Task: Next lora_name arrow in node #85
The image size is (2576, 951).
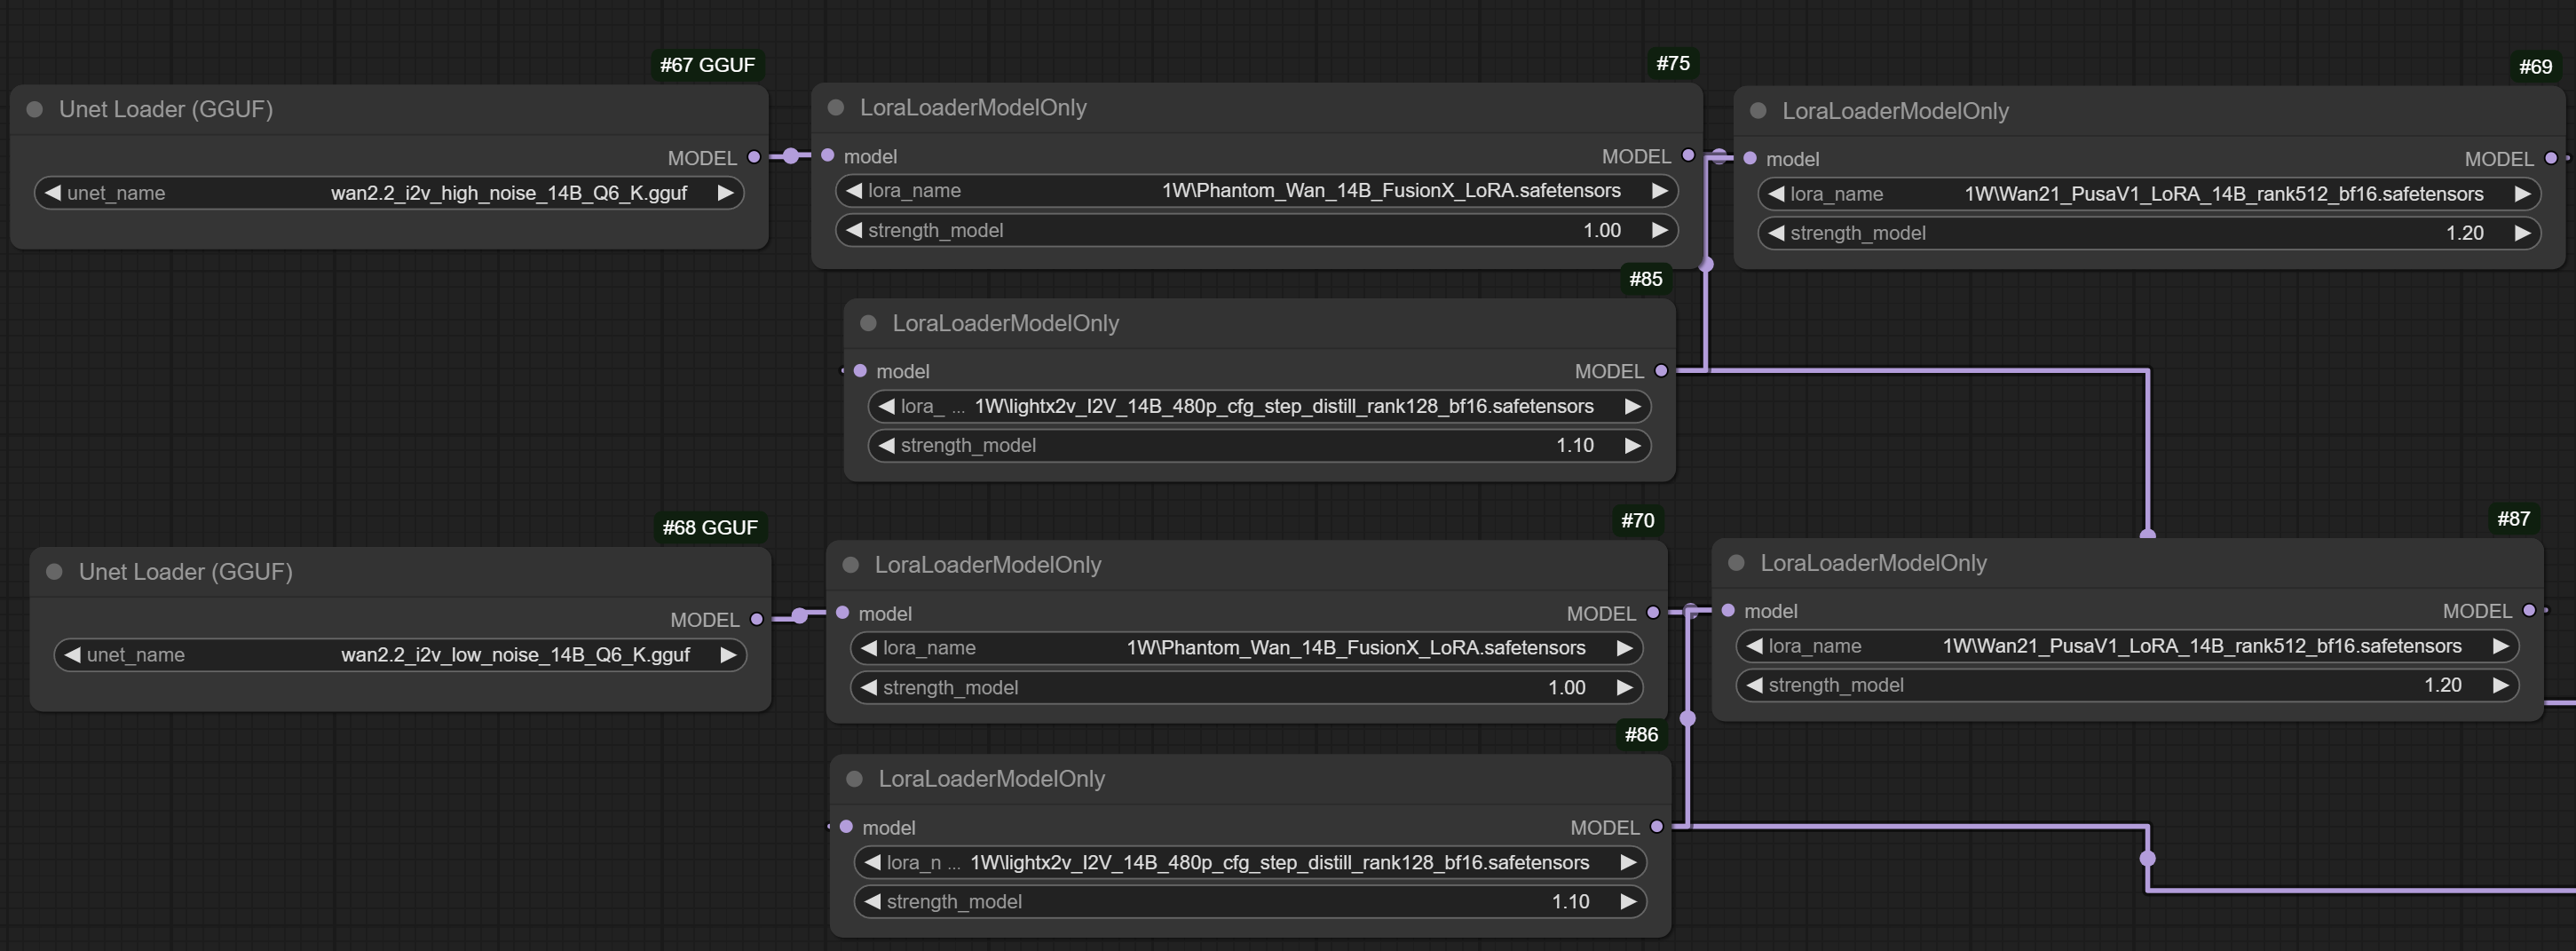Action: pyautogui.click(x=1633, y=406)
